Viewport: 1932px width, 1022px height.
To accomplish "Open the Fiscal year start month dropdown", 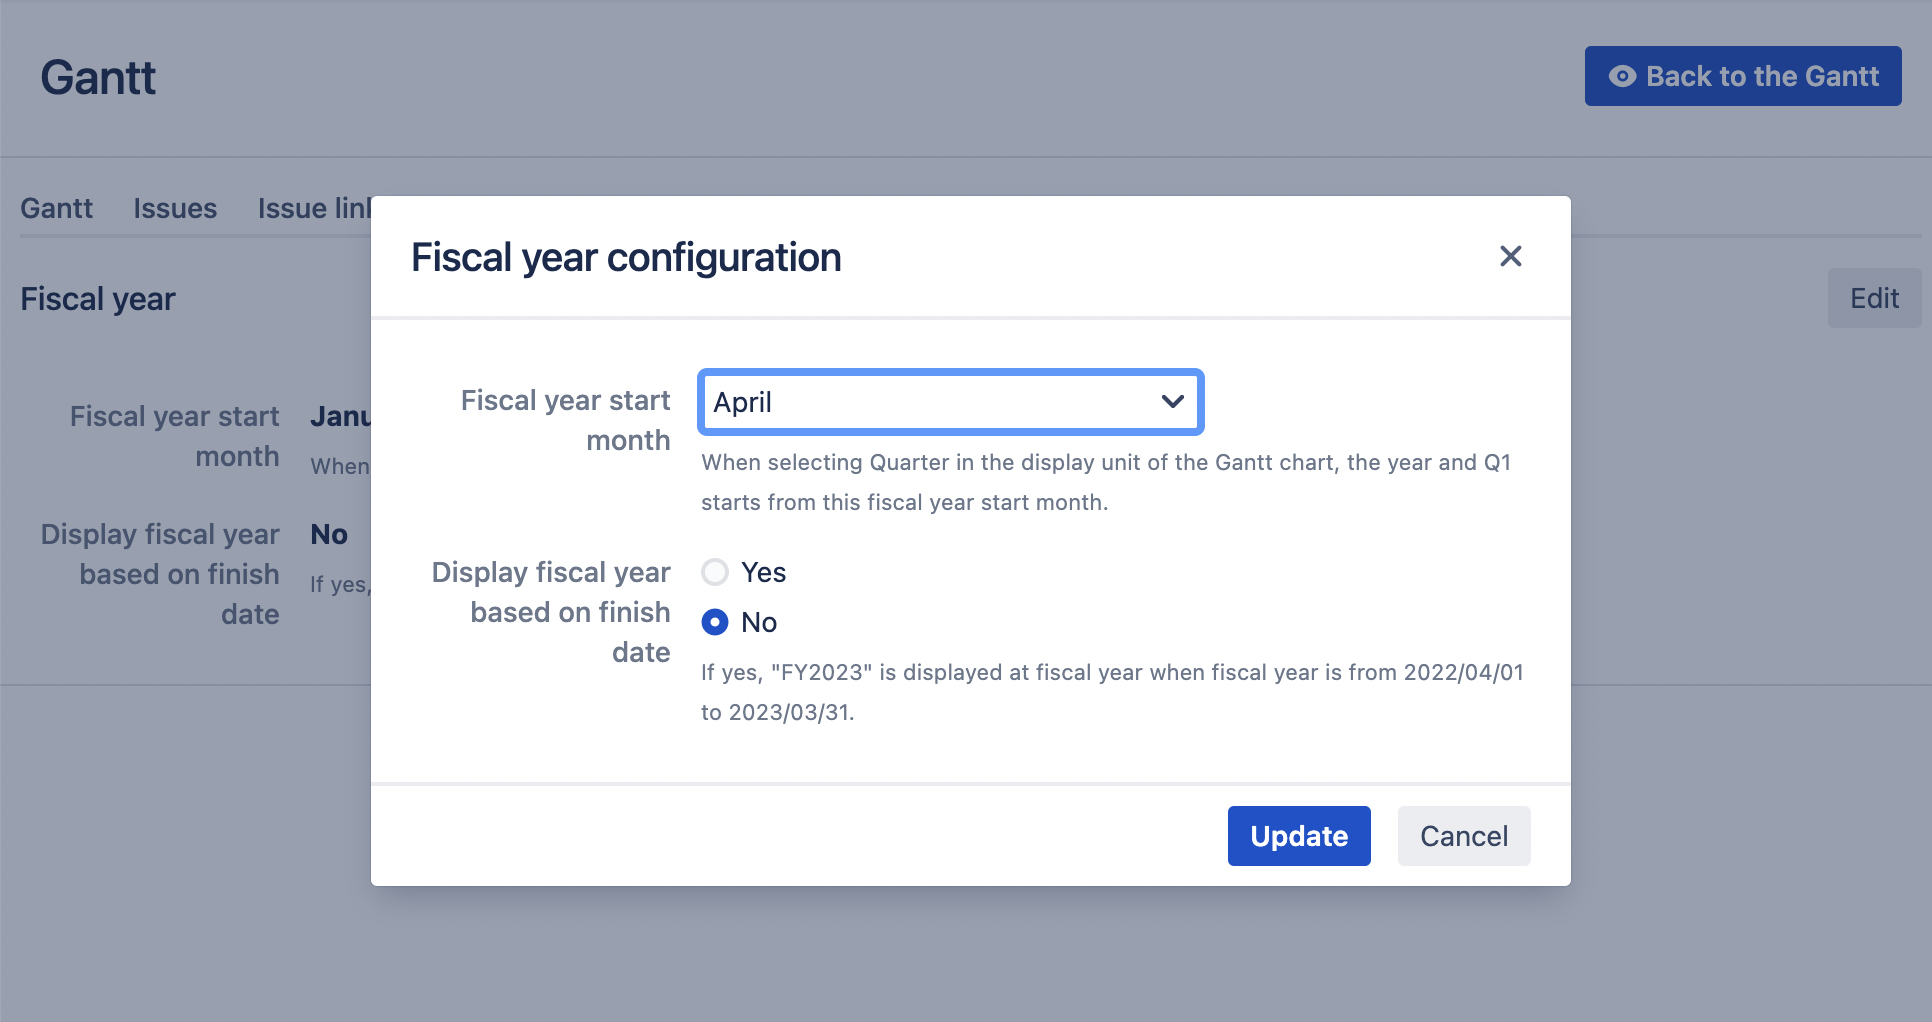I will [x=950, y=402].
